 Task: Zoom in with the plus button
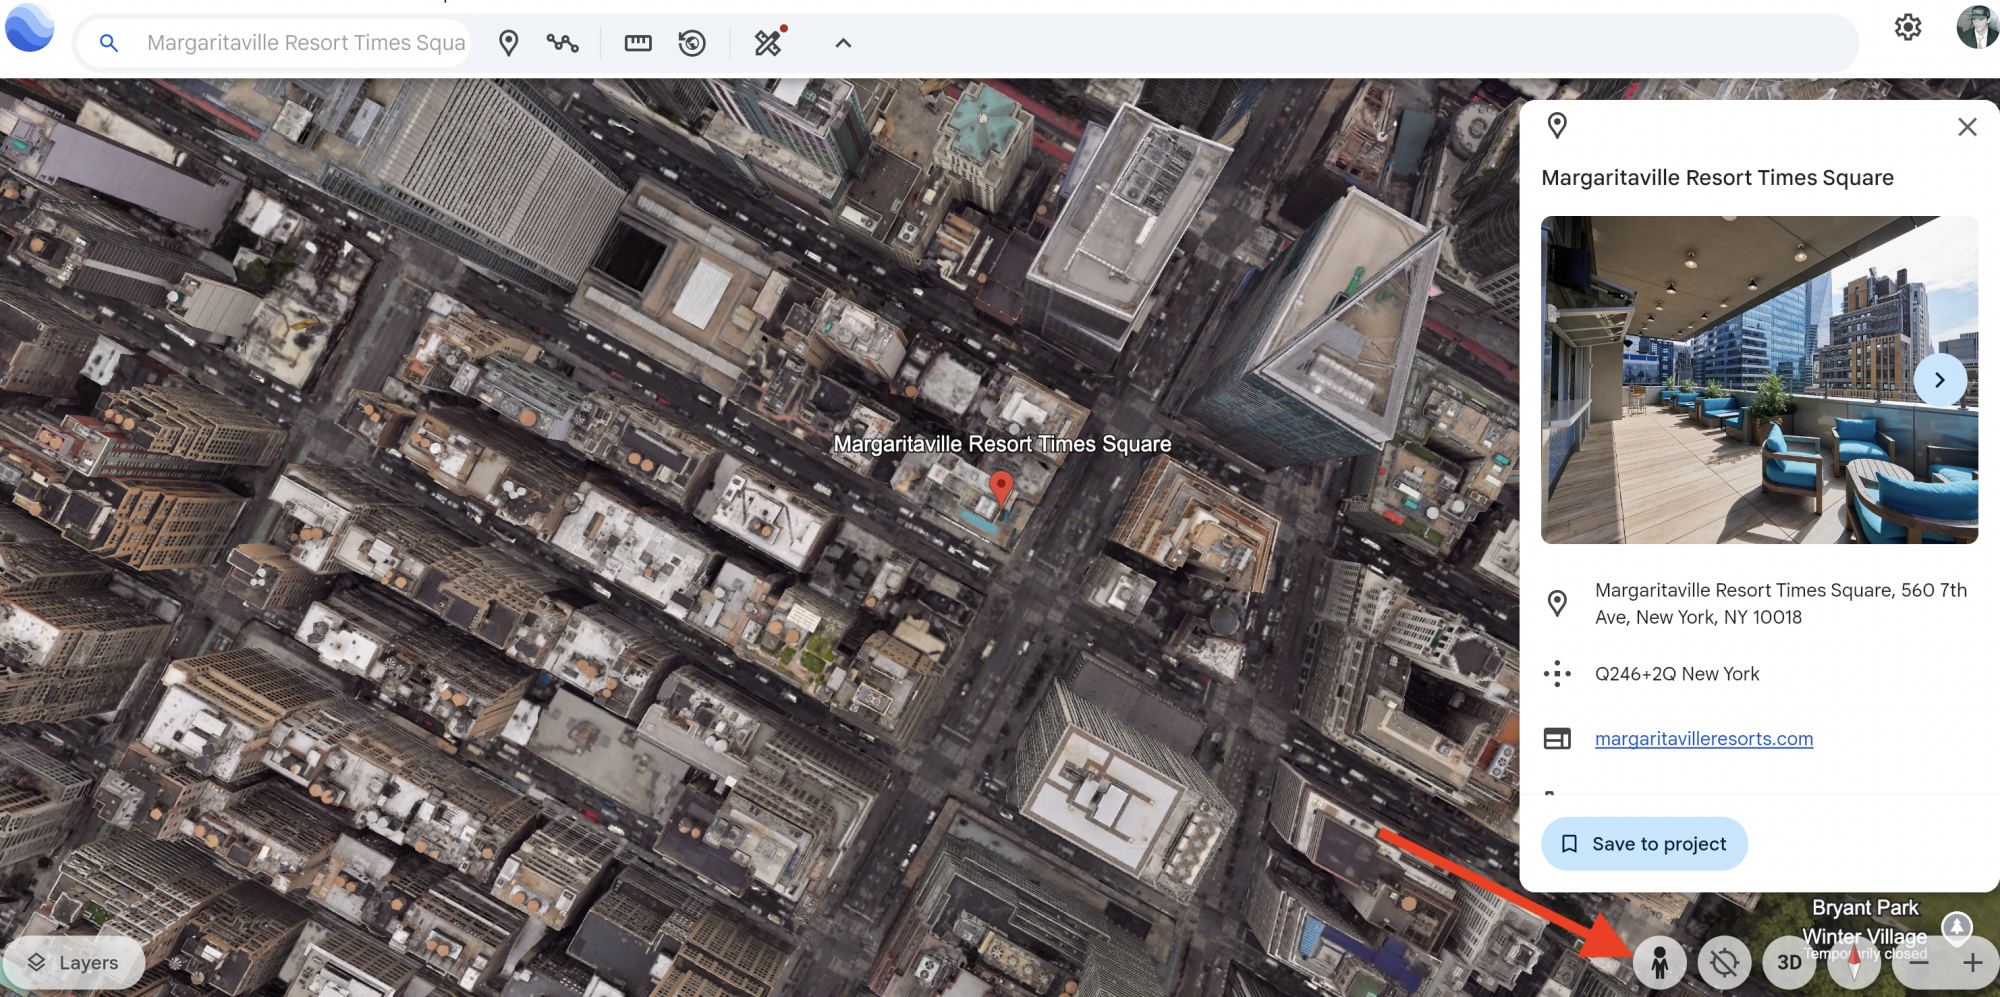pos(1972,963)
